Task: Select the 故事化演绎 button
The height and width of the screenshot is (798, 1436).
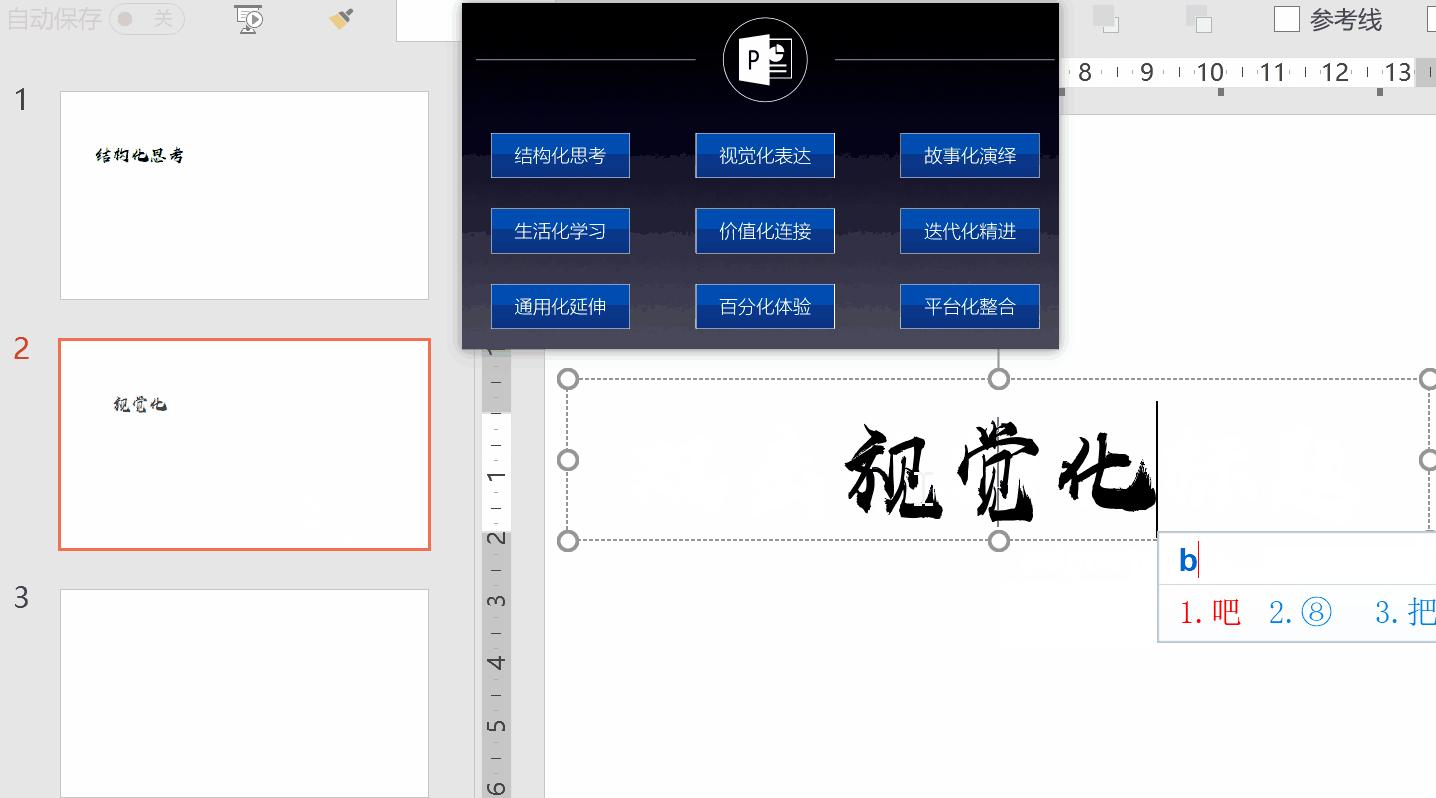Action: 969,155
